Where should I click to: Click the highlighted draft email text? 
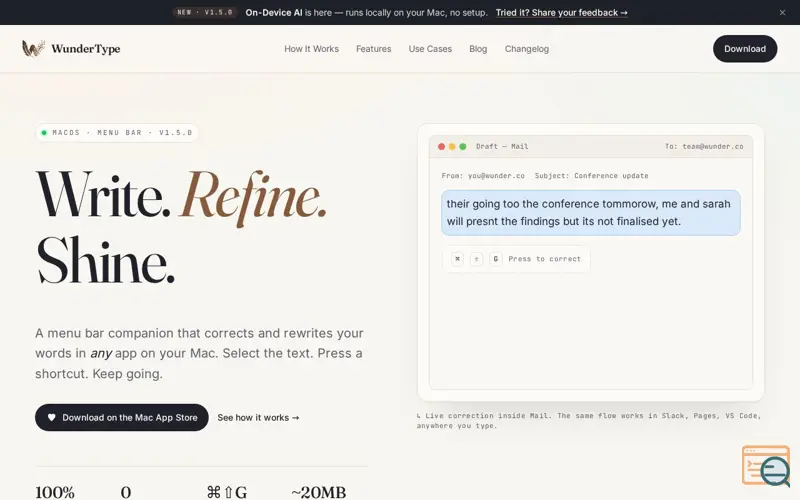591,213
